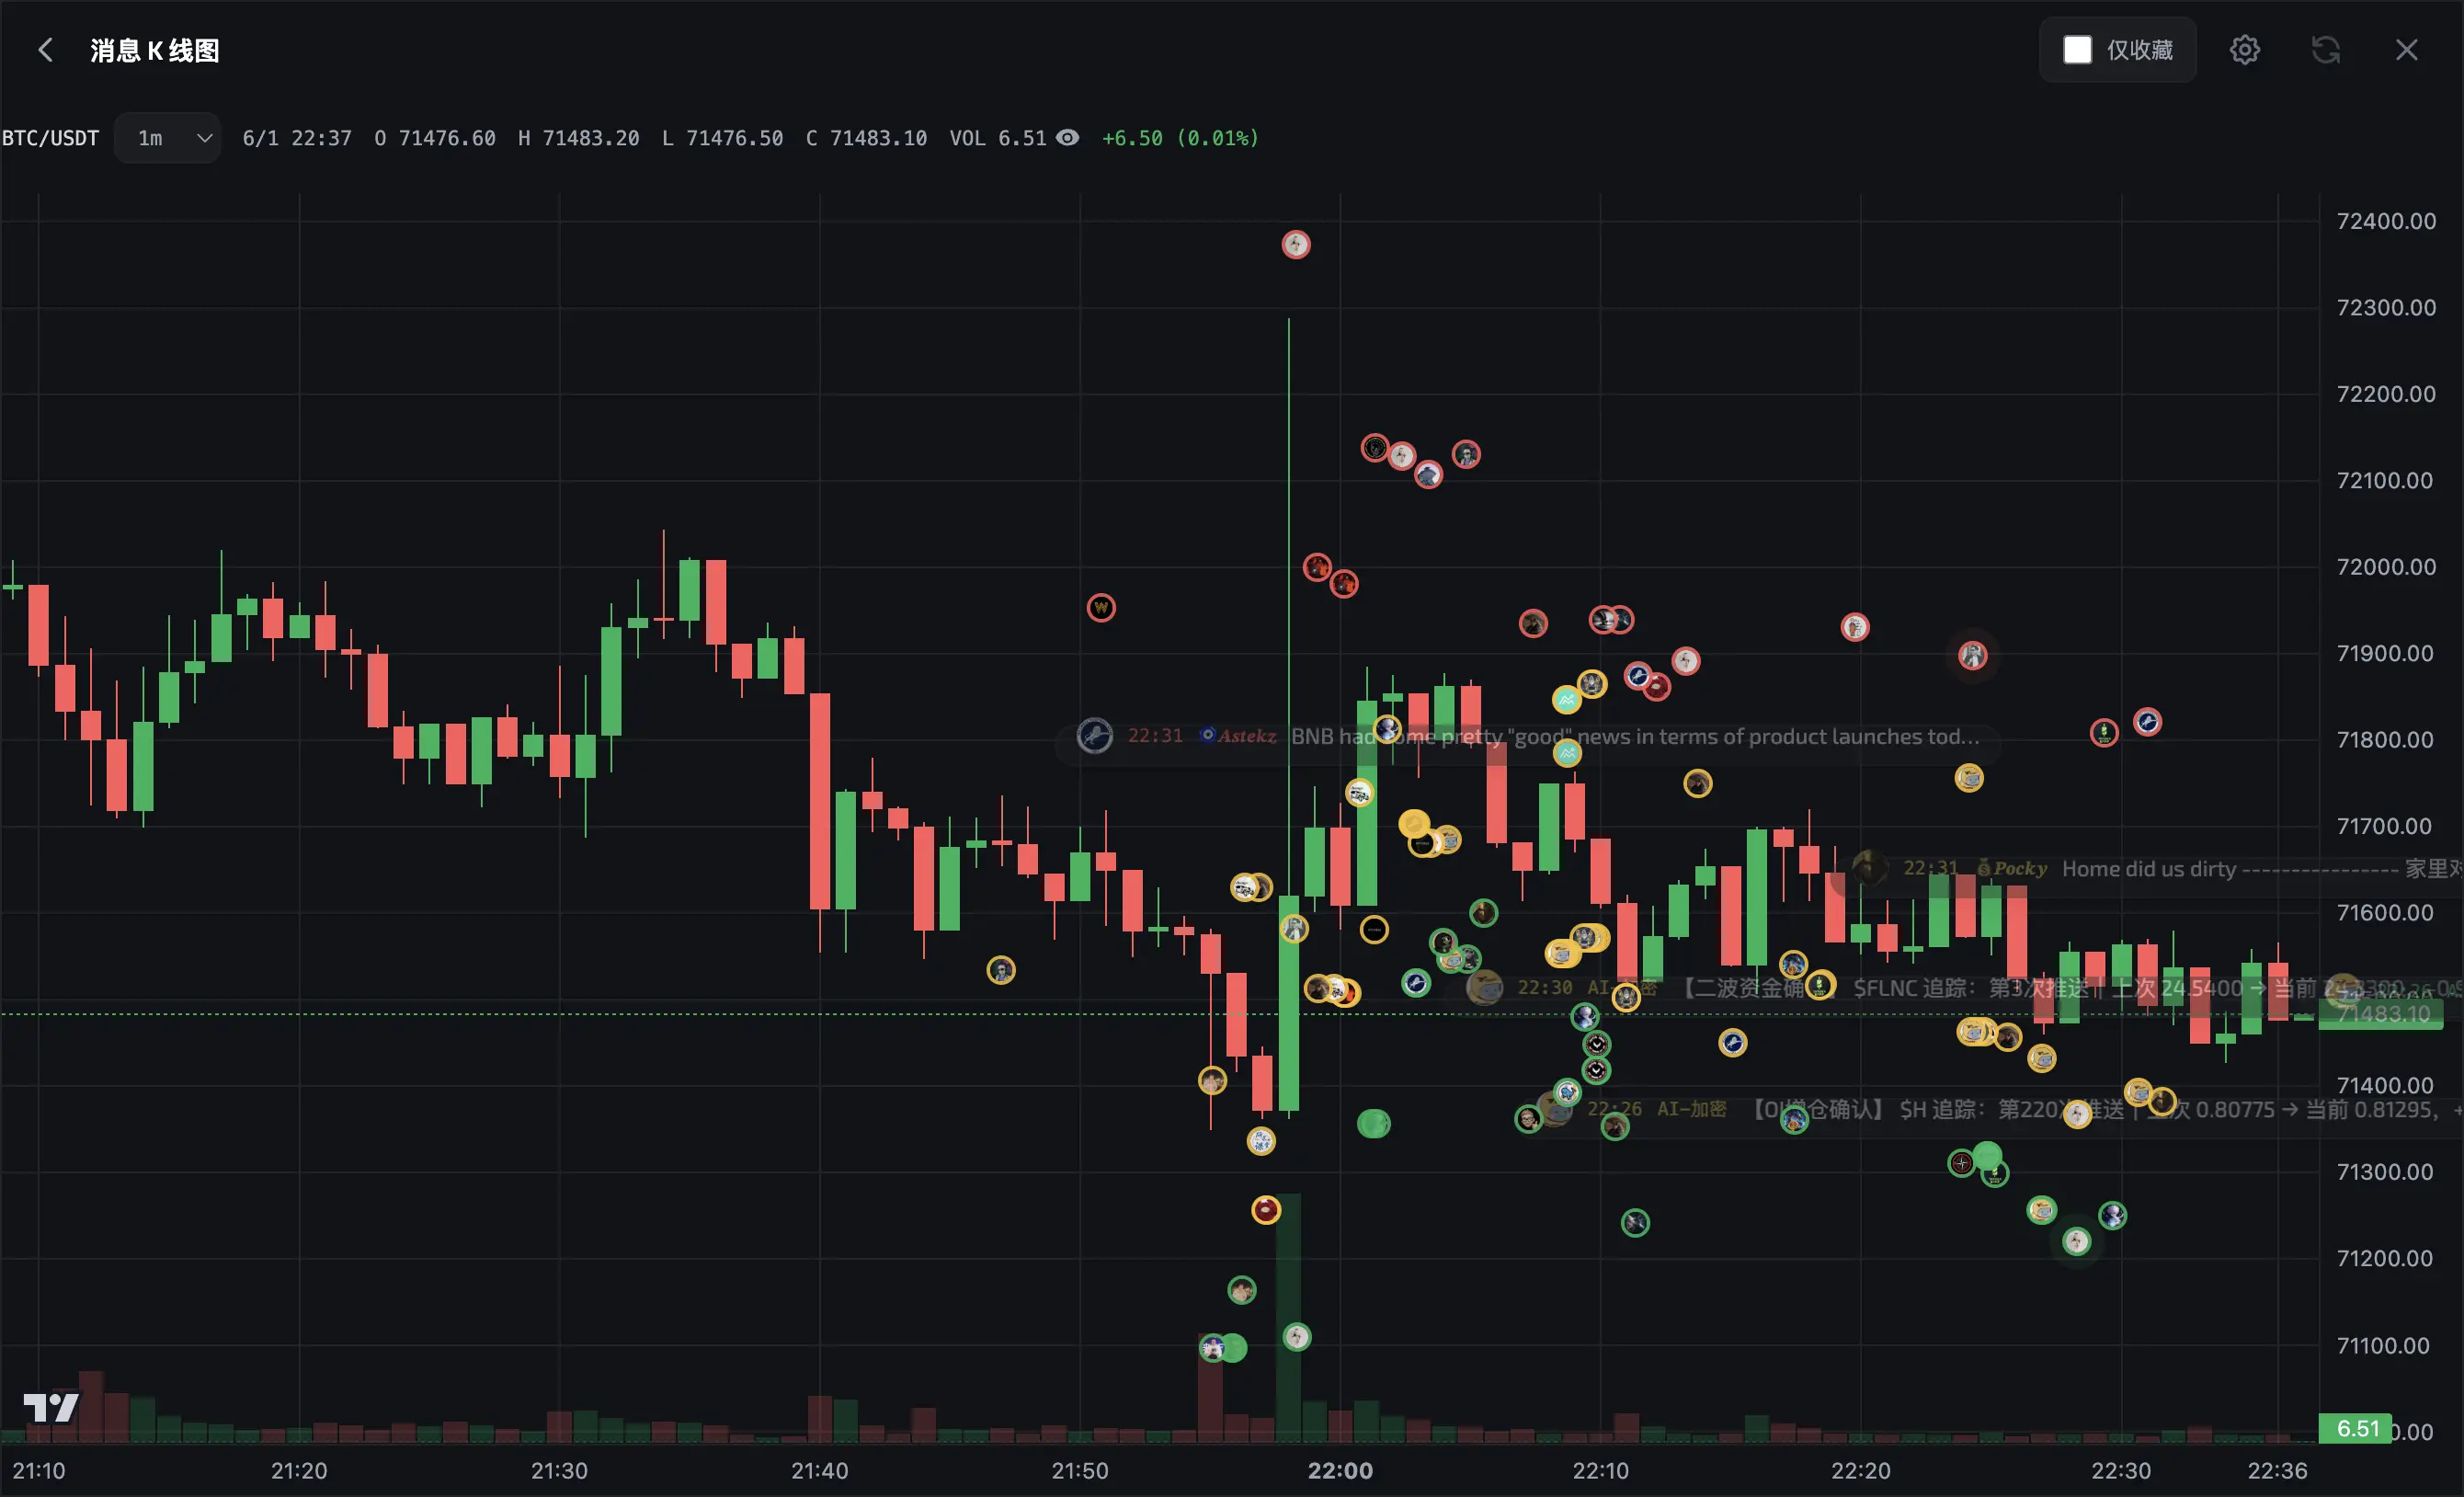
Task: Open the rightmost red marker of the 72100 cluster
Action: (x=1466, y=455)
